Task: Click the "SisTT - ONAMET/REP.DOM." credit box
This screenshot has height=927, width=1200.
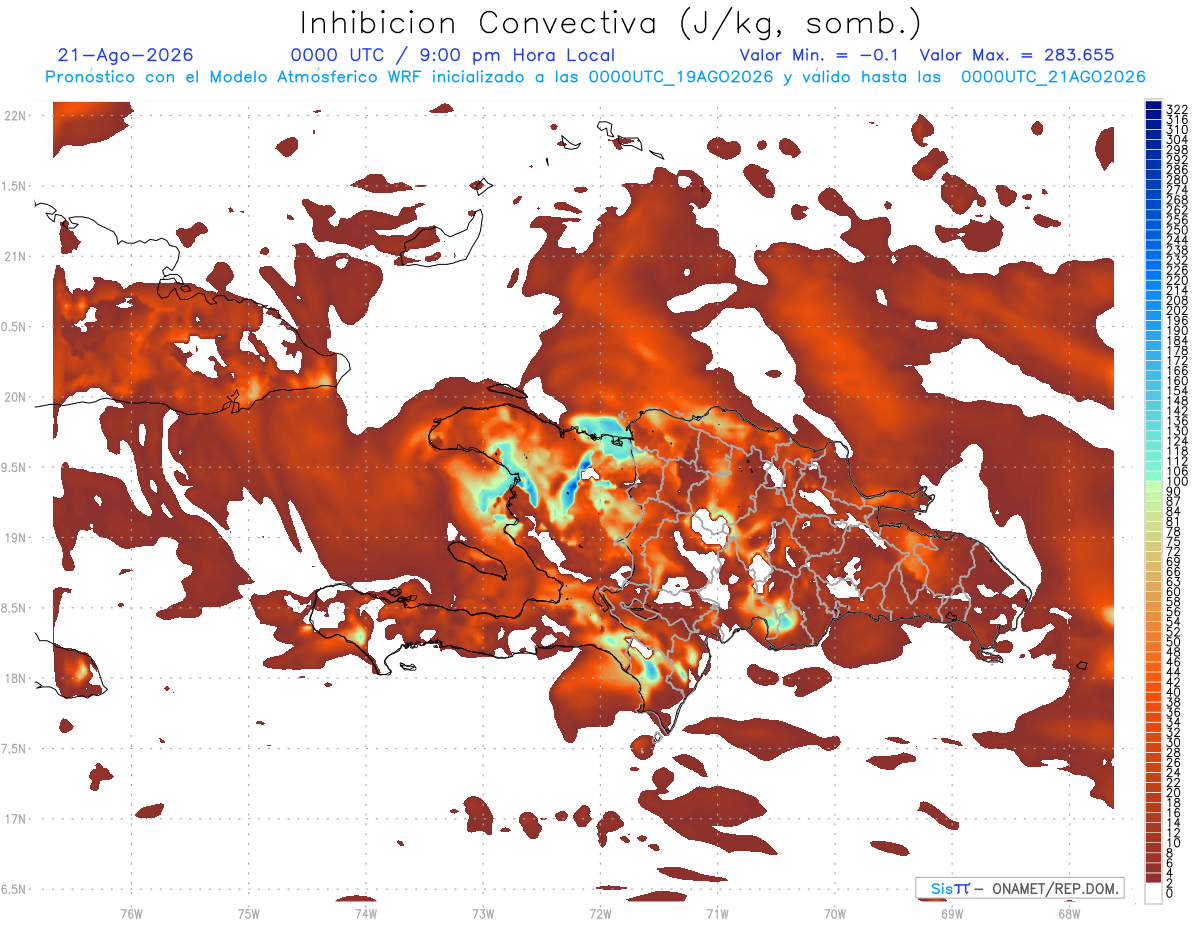Action: [x=1019, y=888]
